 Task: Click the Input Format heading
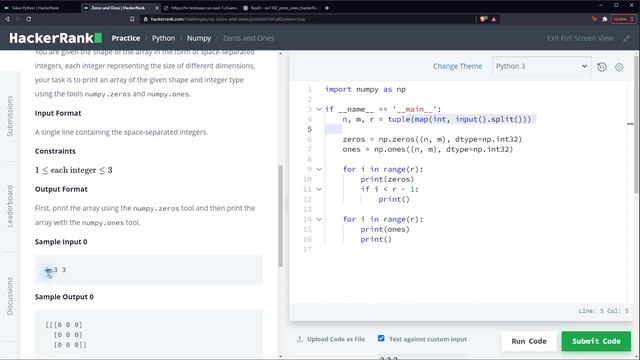[58, 113]
